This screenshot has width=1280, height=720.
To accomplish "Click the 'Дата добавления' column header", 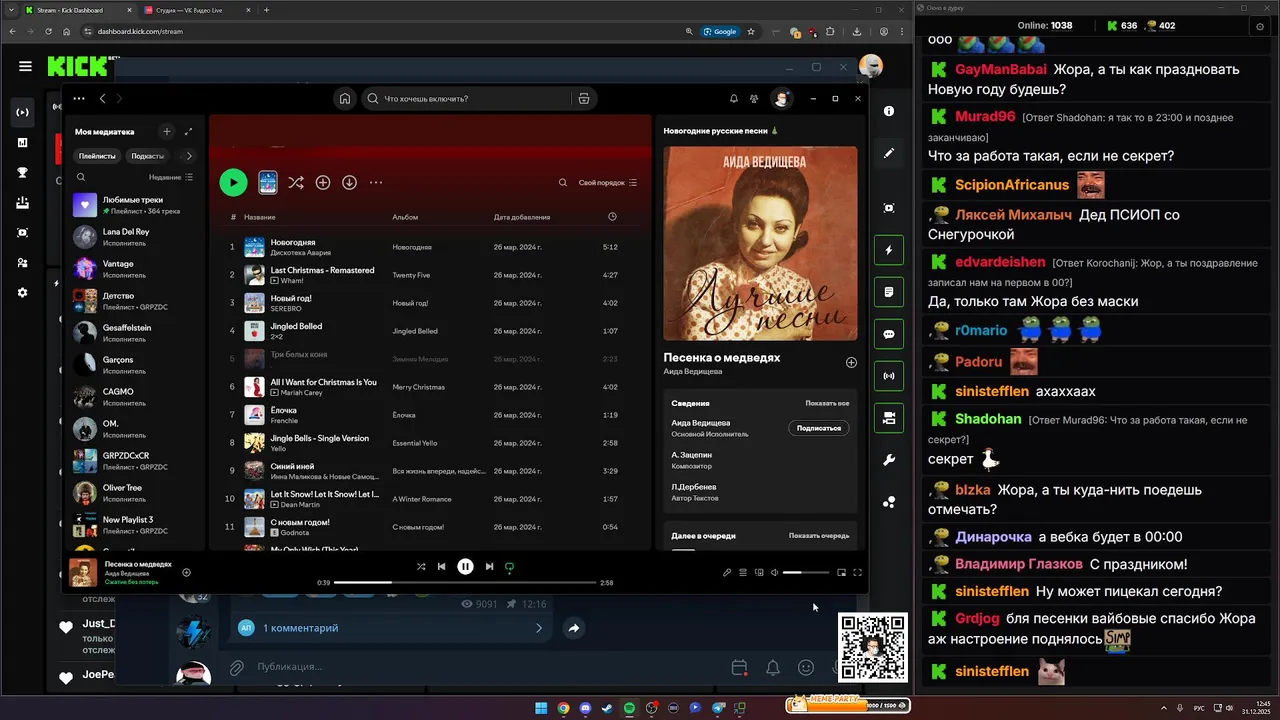I will [521, 217].
